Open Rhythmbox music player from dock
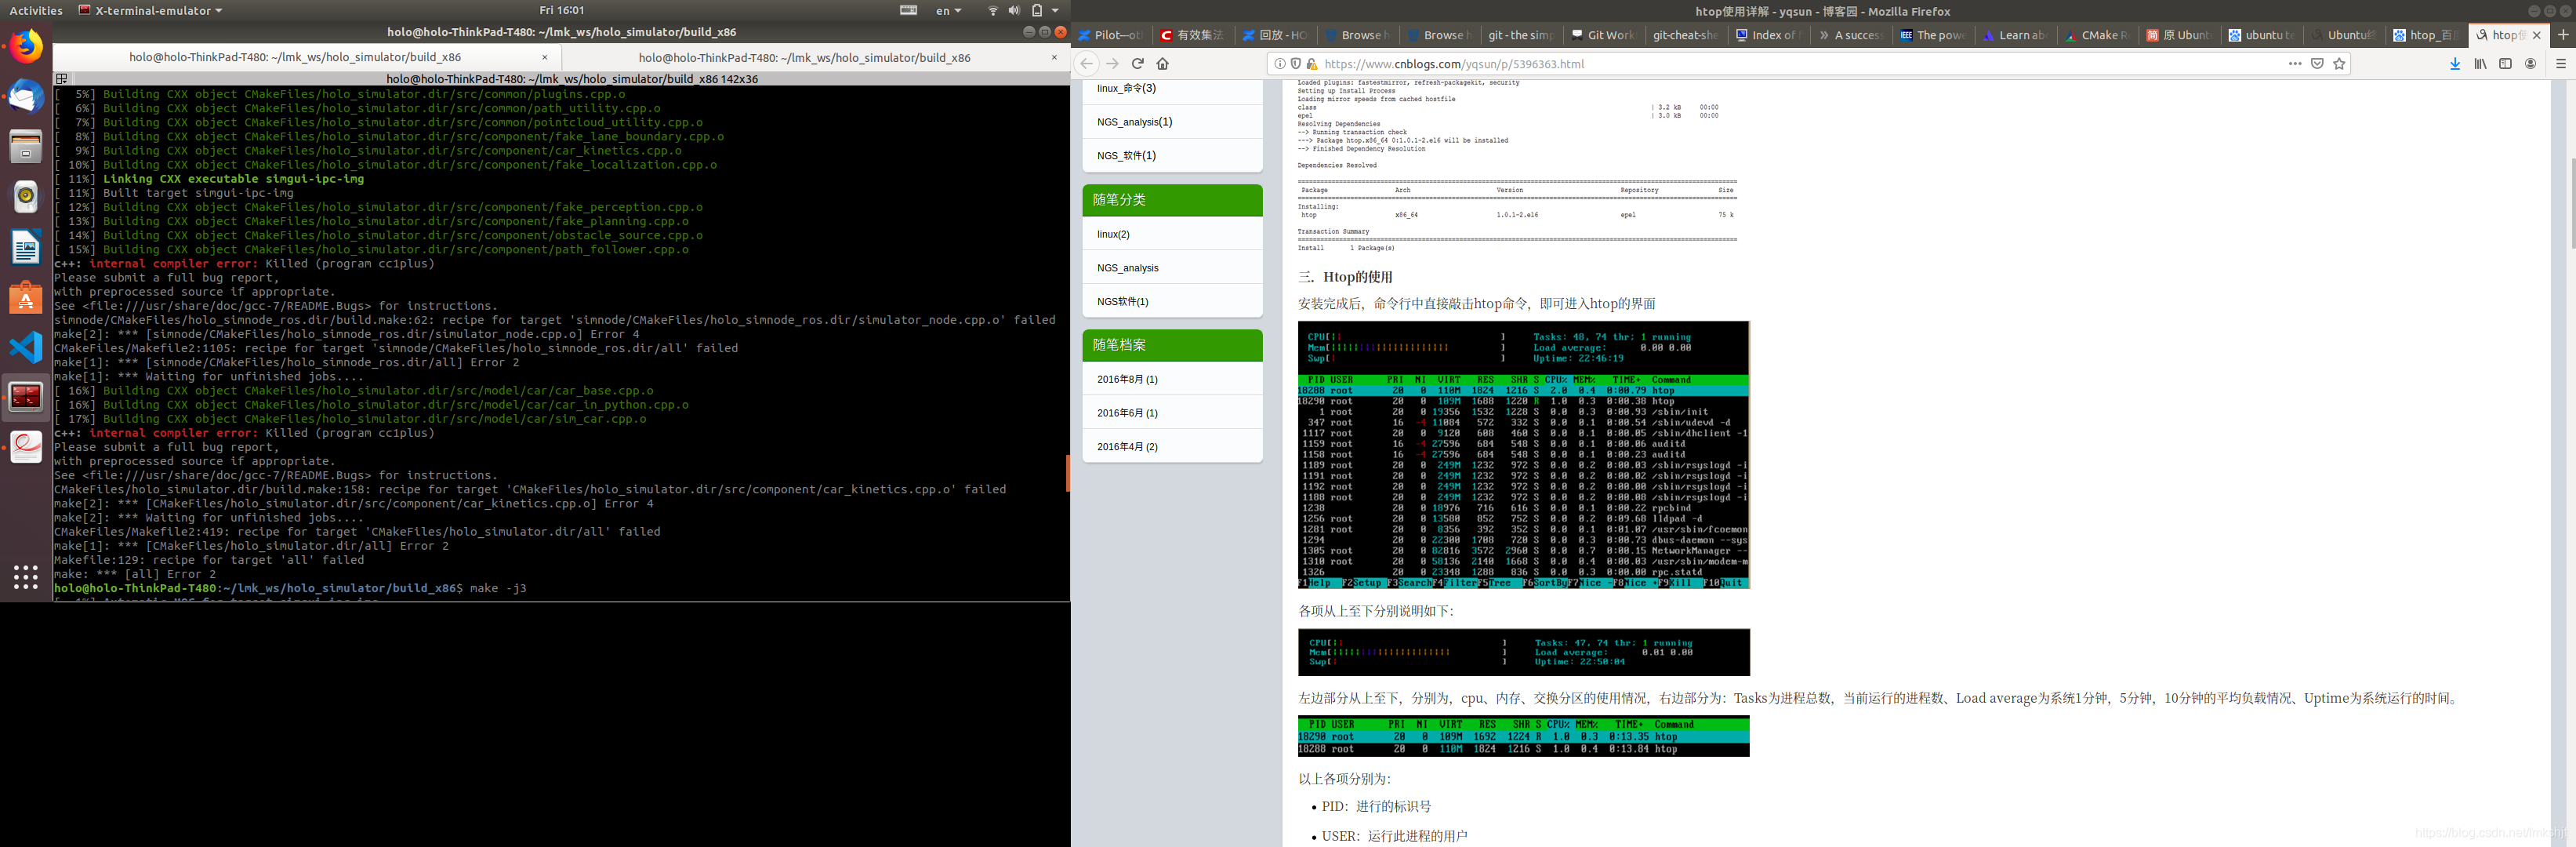The width and height of the screenshot is (2576, 847). pos(26,197)
